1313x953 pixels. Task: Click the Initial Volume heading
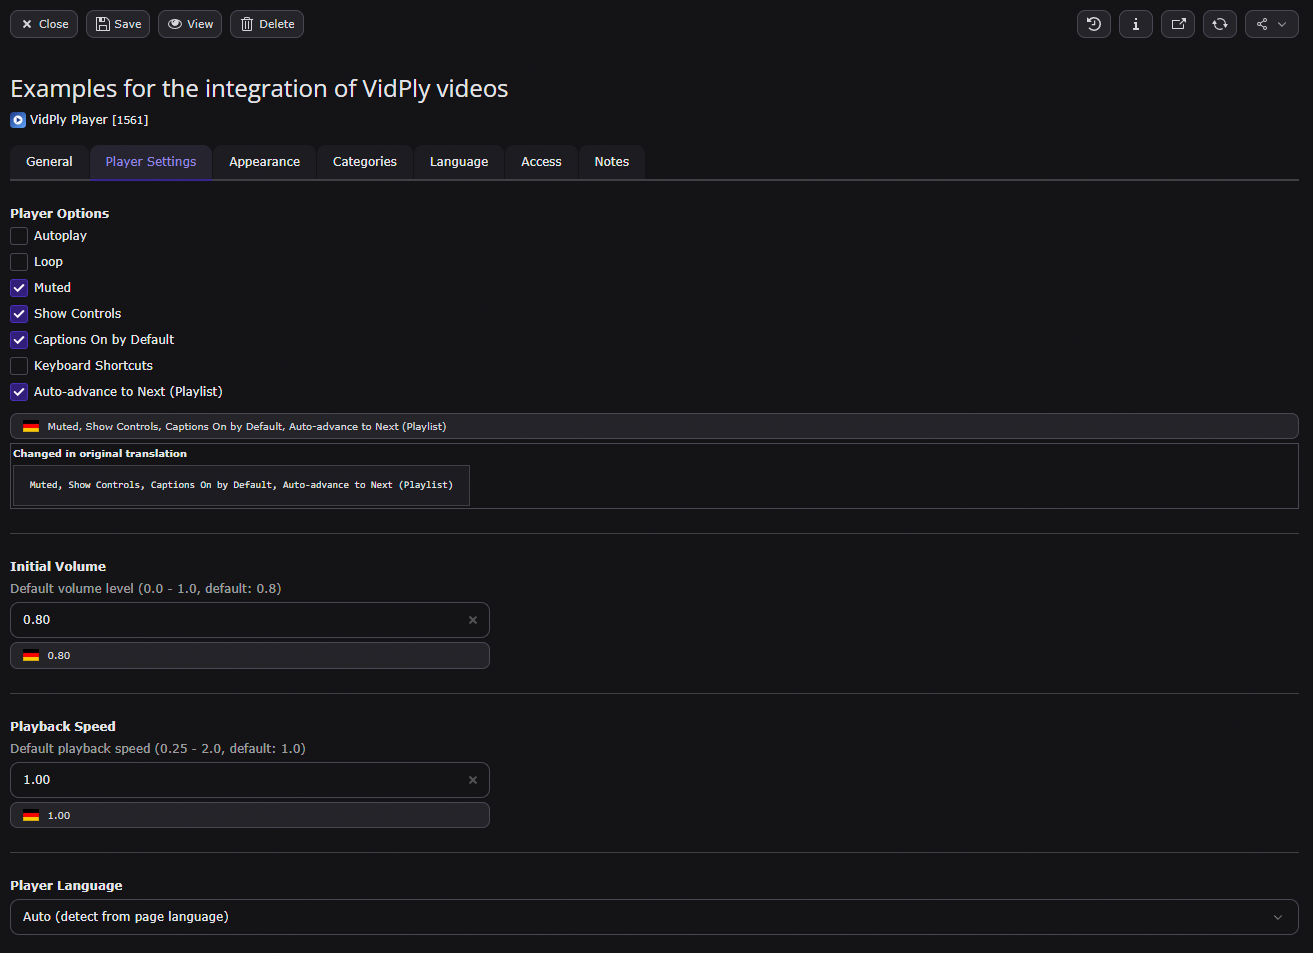(x=58, y=567)
